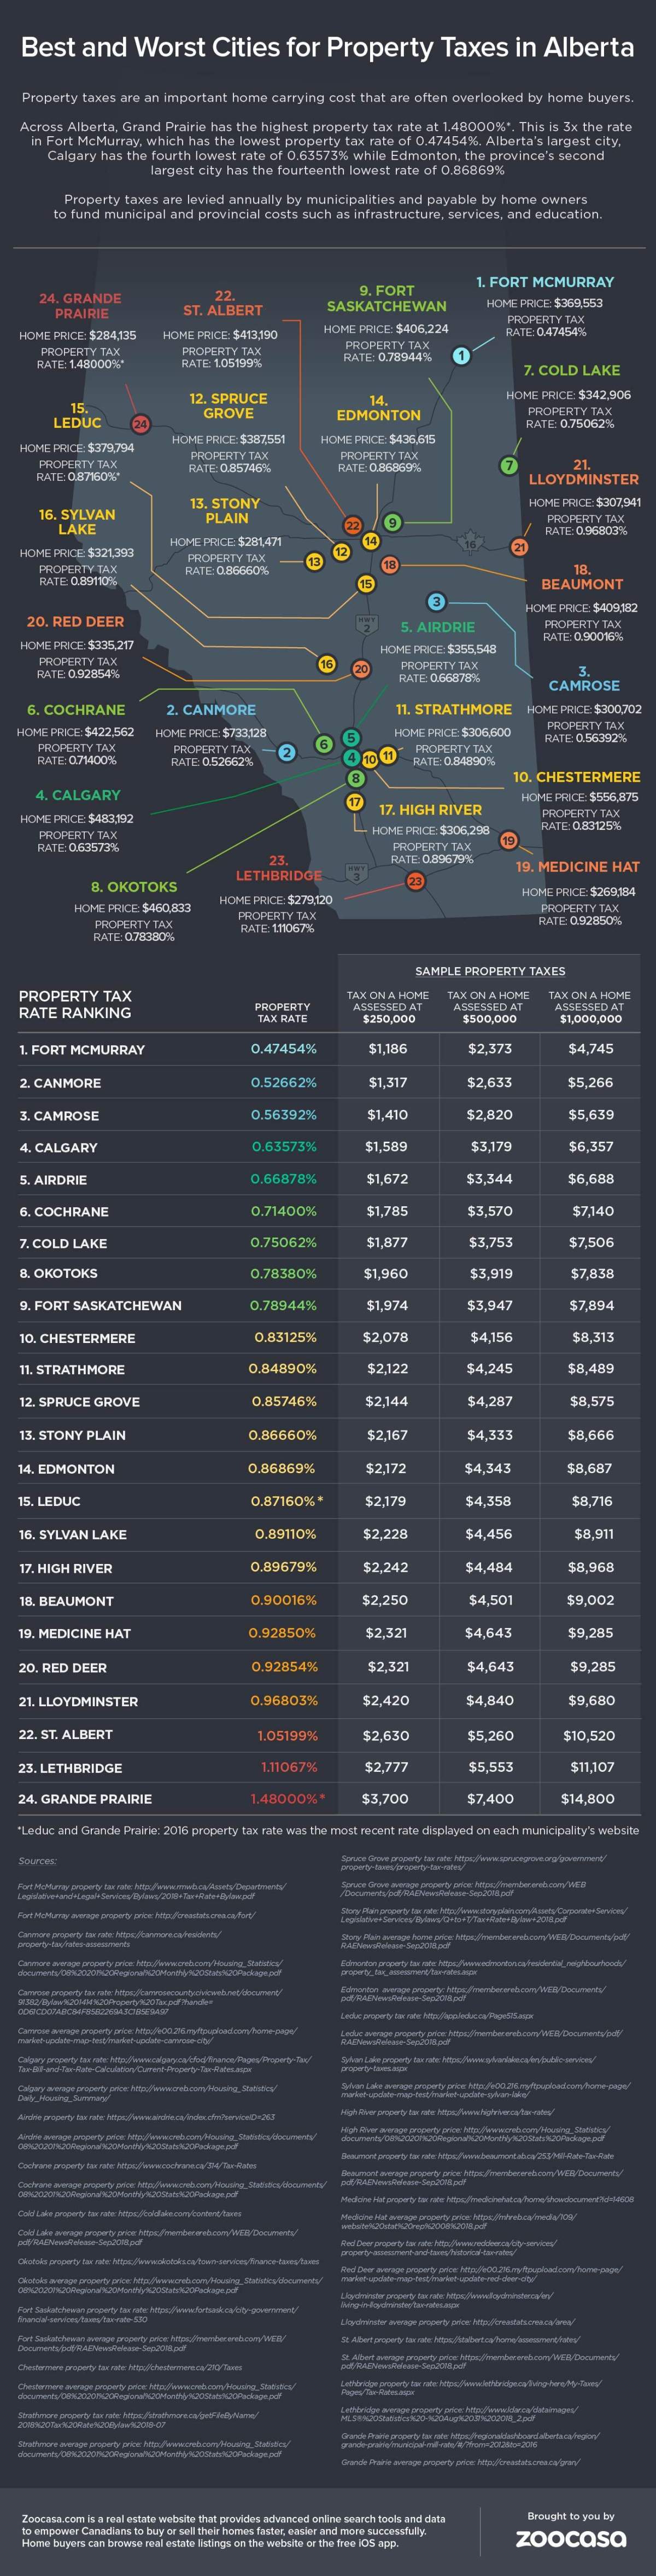Click the blue Camrose marker 3
The width and height of the screenshot is (656, 2576).
tap(436, 601)
